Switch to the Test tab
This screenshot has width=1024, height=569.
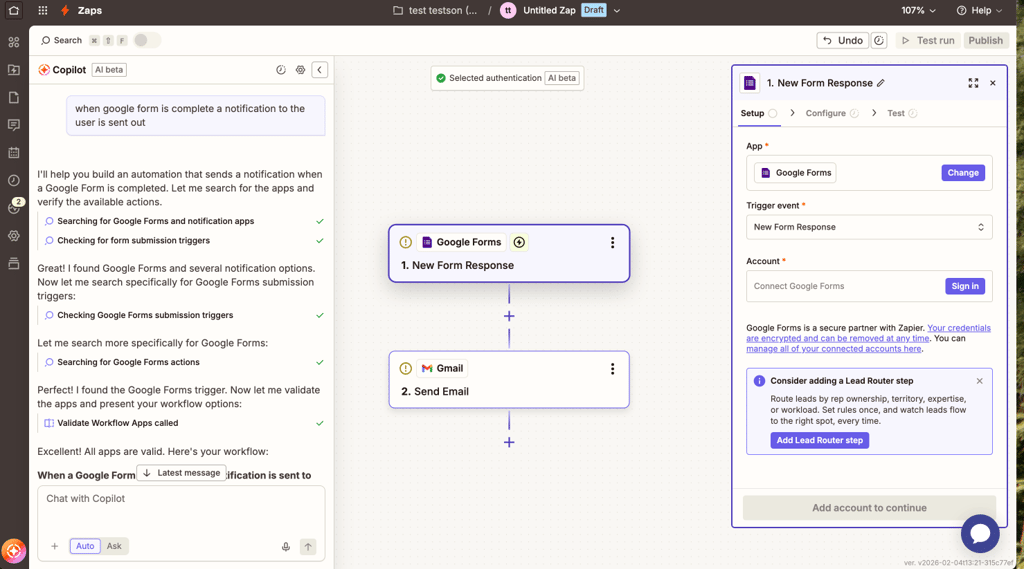point(902,113)
